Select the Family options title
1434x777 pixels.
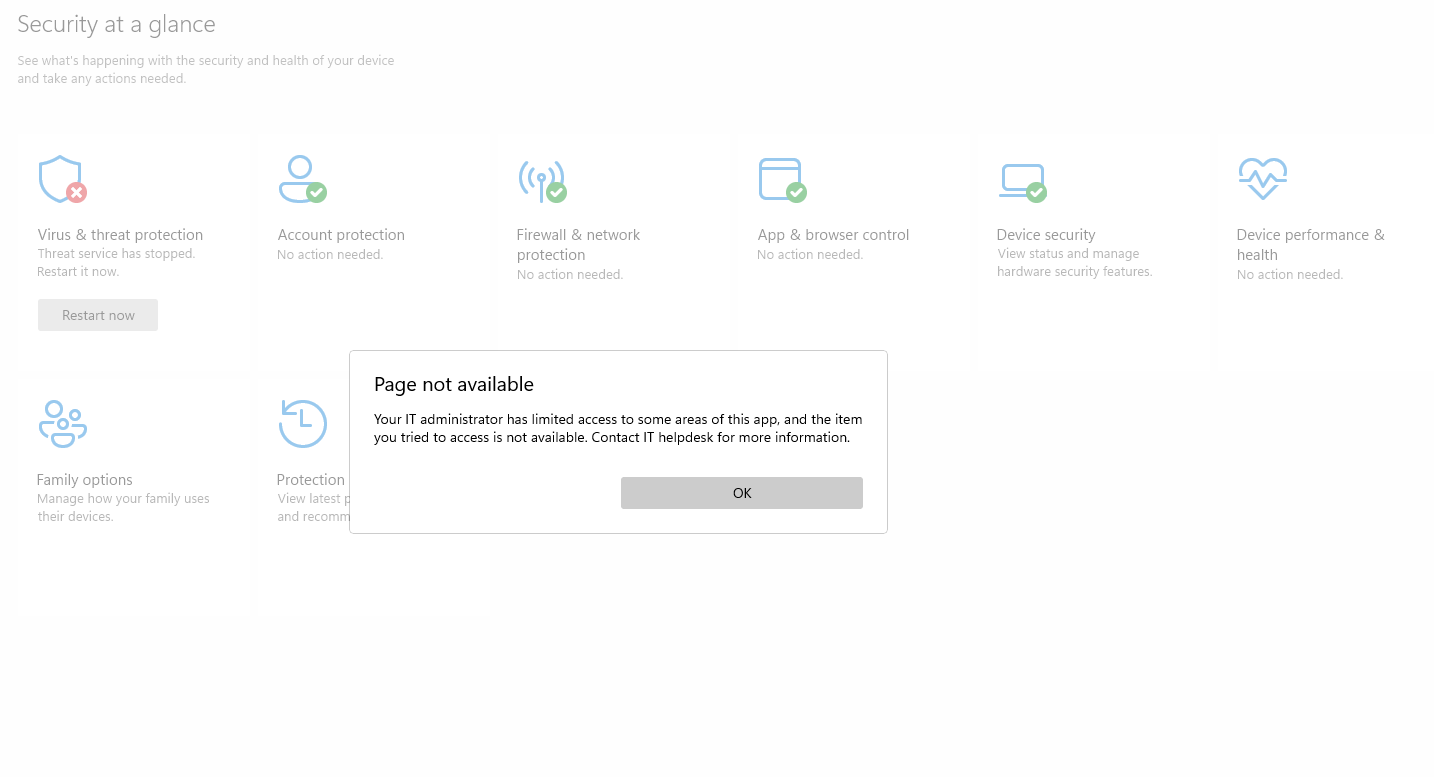84,480
